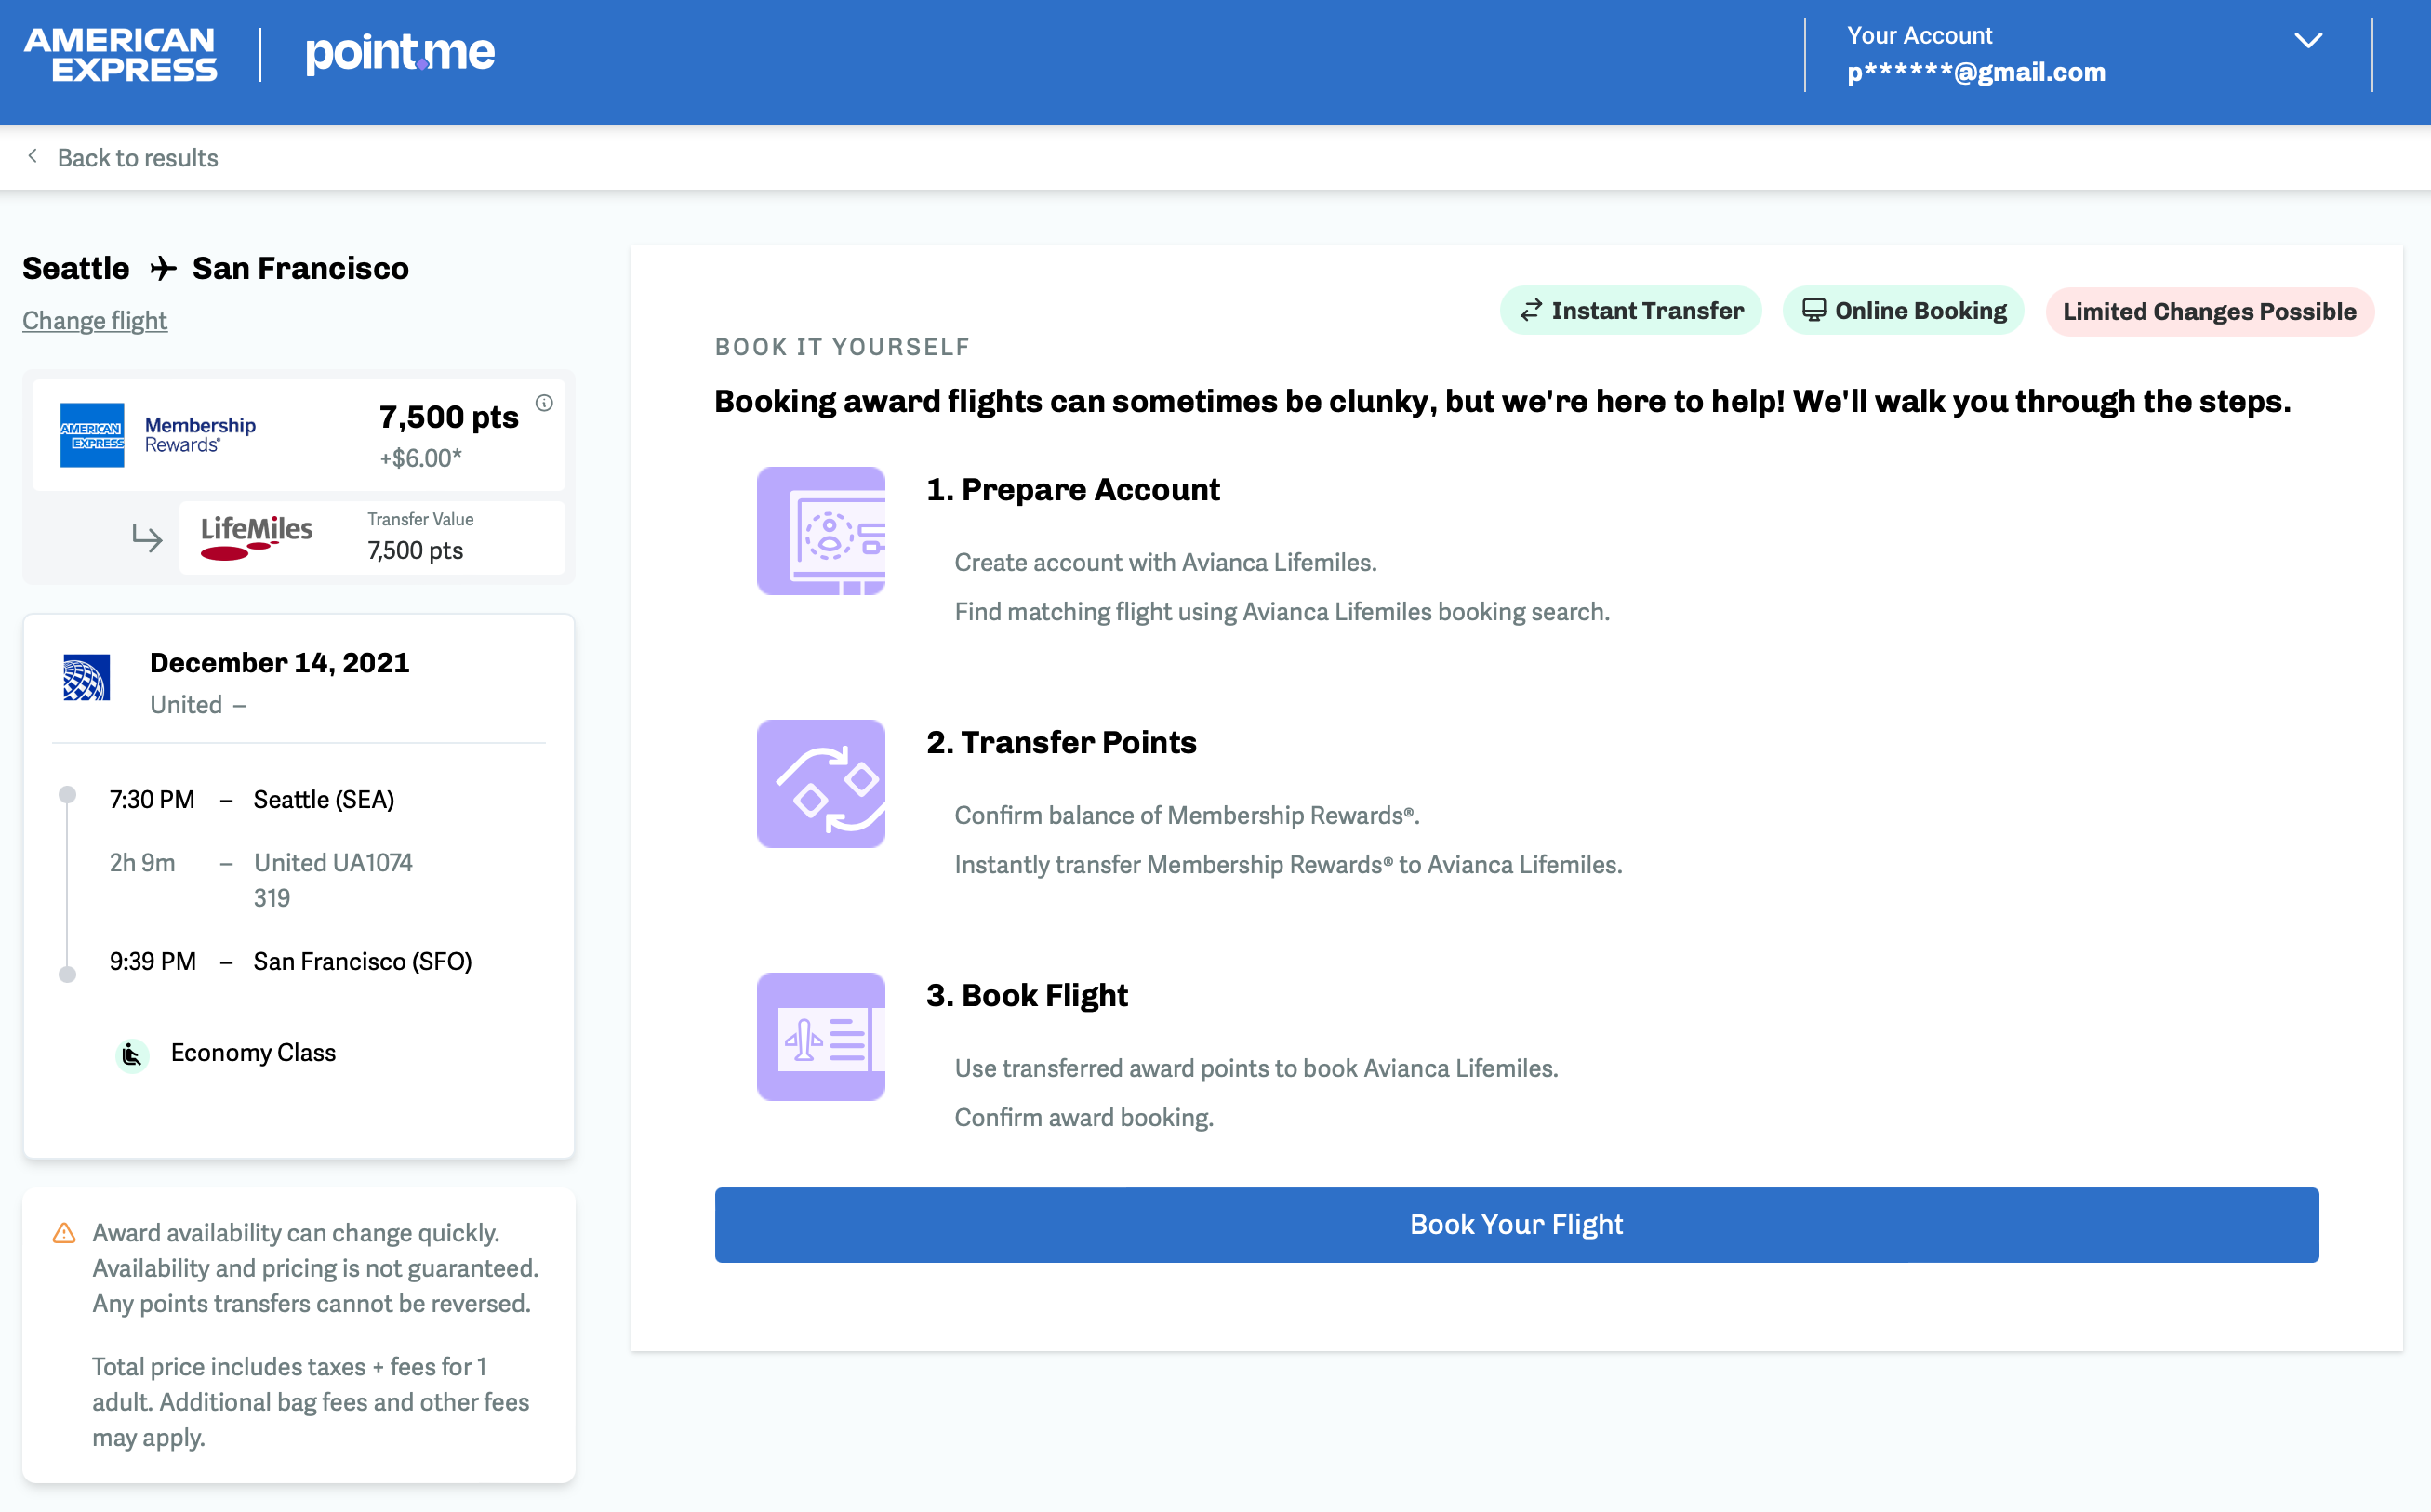Click the '7,500 pts' Membership Rewards price
Image resolution: width=2431 pixels, height=1512 pixels.
[x=449, y=417]
